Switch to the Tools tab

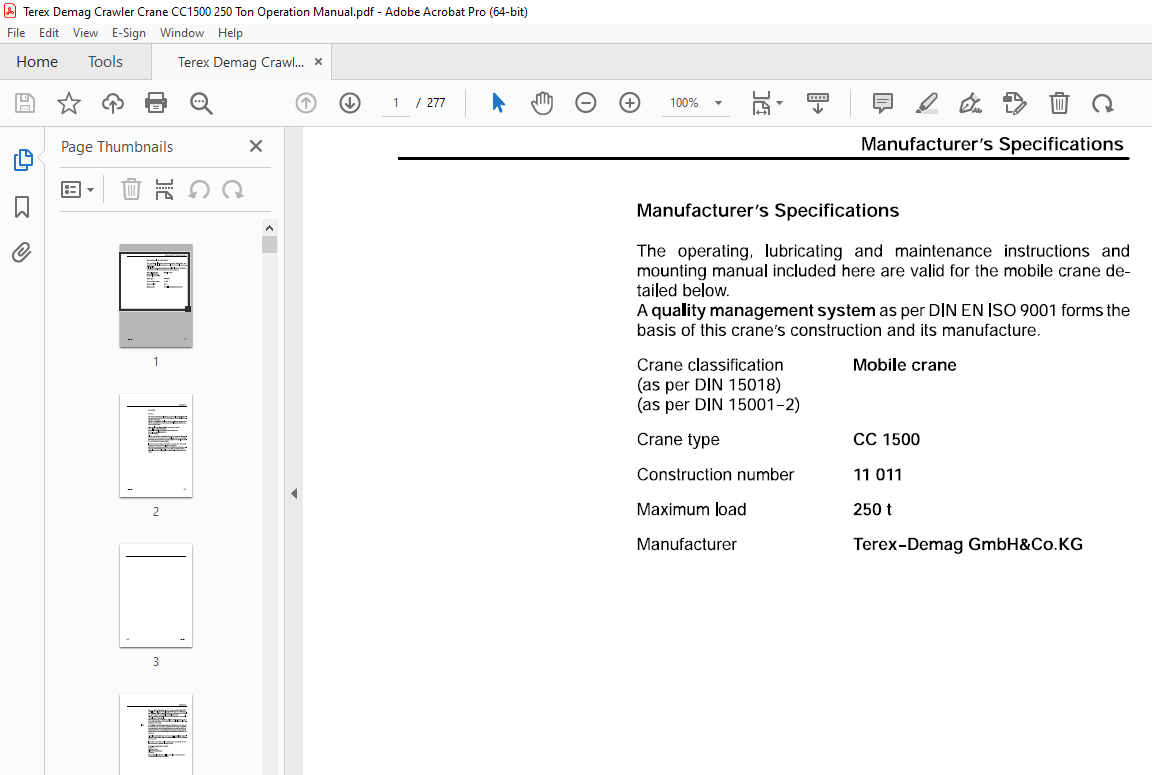[x=105, y=62]
